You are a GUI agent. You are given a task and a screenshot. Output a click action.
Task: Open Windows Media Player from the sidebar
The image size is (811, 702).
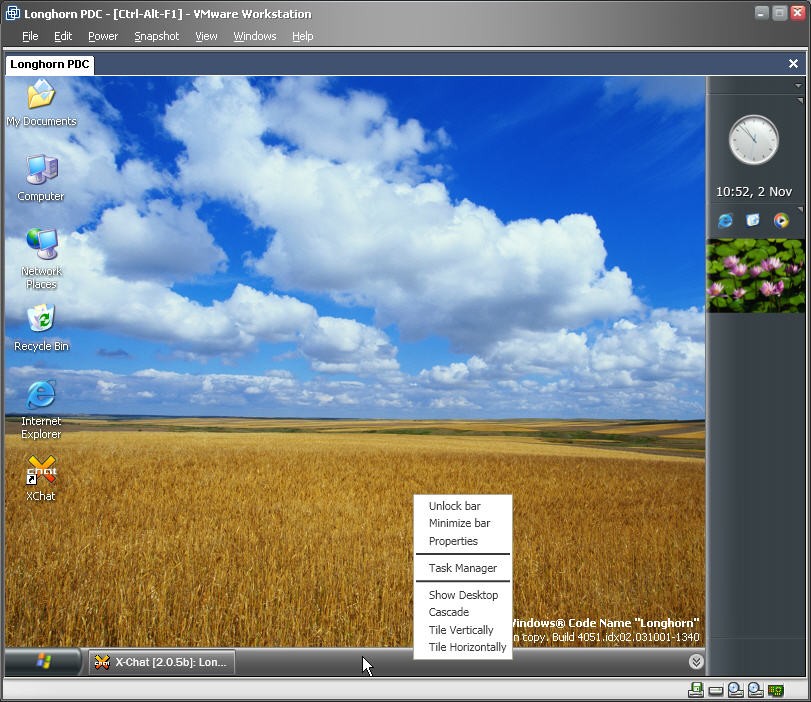click(x=781, y=220)
